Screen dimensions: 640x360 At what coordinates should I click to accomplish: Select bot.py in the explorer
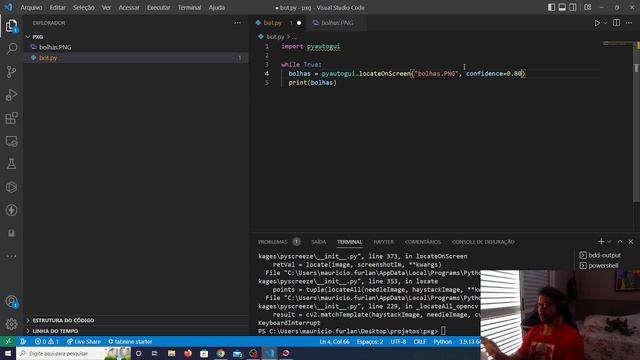click(x=48, y=58)
